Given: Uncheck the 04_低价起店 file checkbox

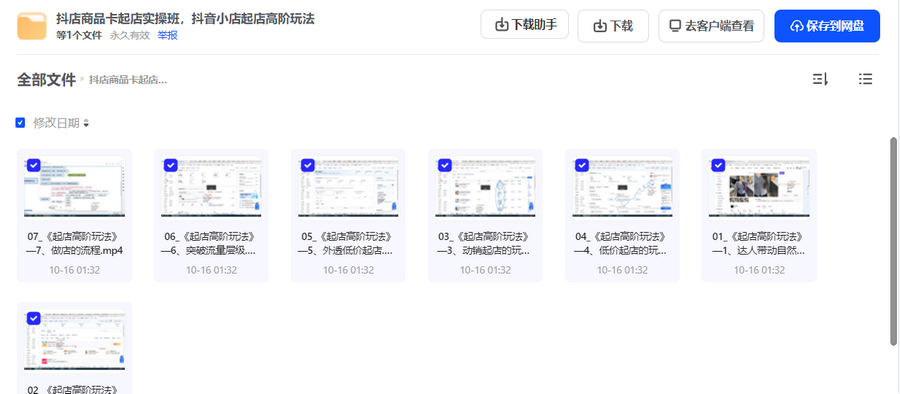Looking at the screenshot, I should click(x=581, y=165).
